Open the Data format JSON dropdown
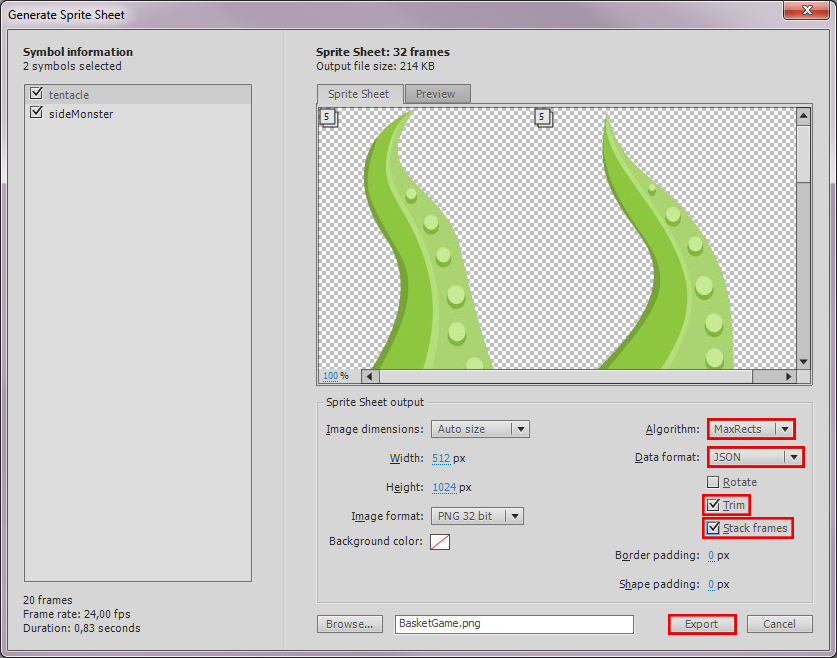 (x=756, y=456)
